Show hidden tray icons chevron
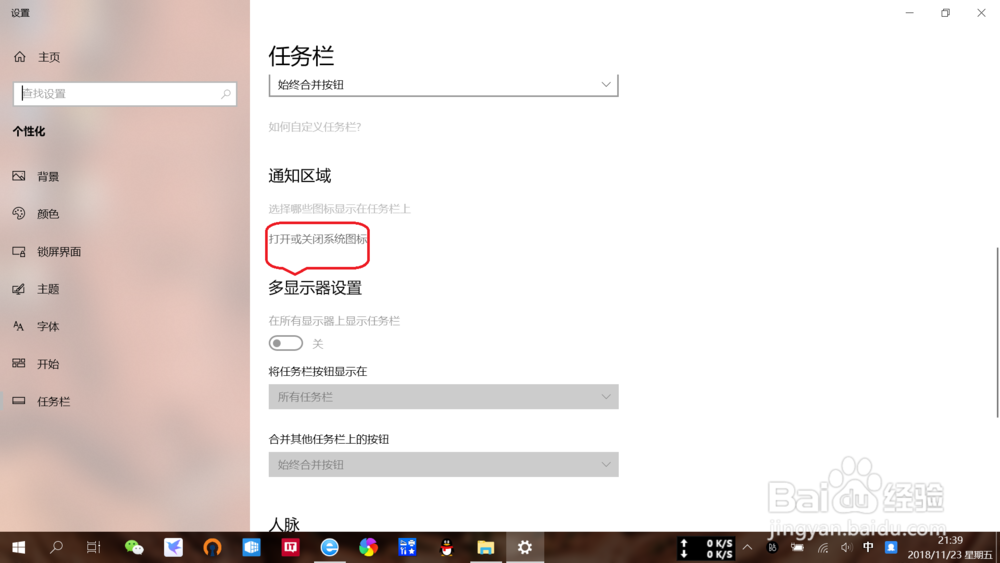 (747, 547)
